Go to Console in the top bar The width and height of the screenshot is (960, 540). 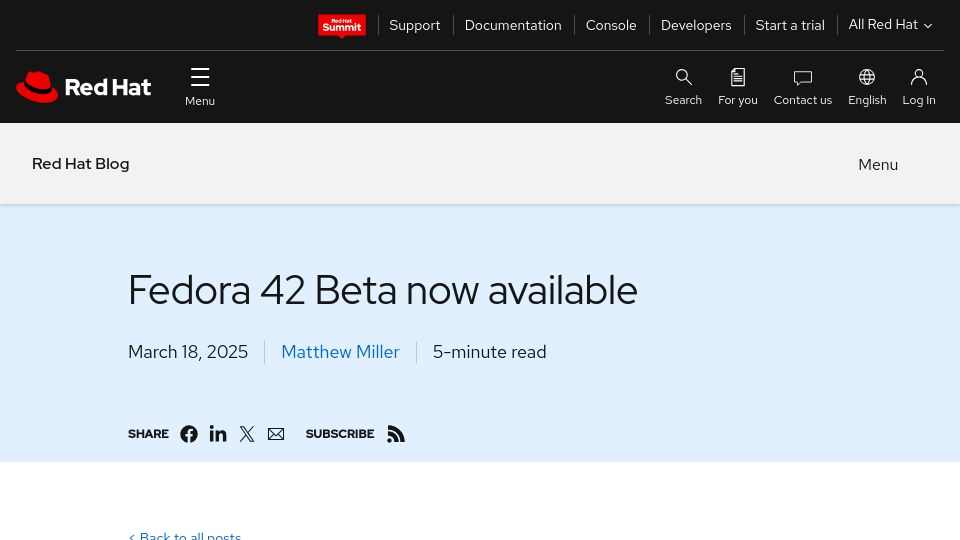pos(611,25)
